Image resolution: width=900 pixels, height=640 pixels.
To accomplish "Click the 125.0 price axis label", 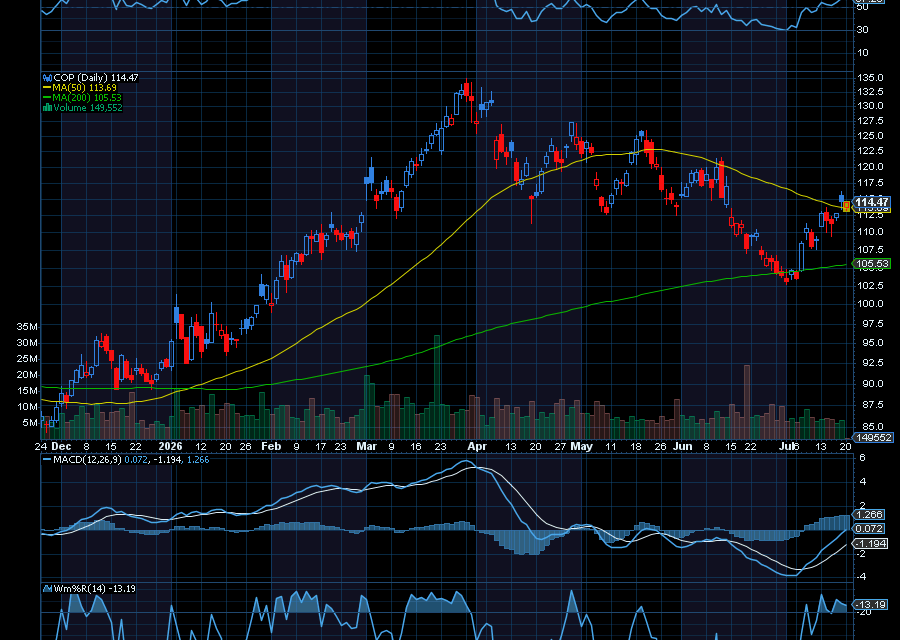I will (871, 135).
